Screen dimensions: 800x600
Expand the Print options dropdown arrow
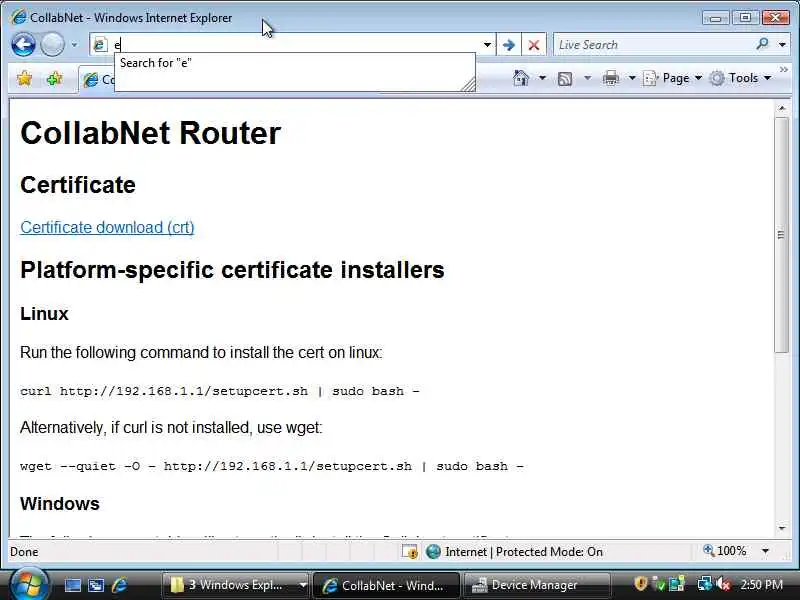(632, 78)
